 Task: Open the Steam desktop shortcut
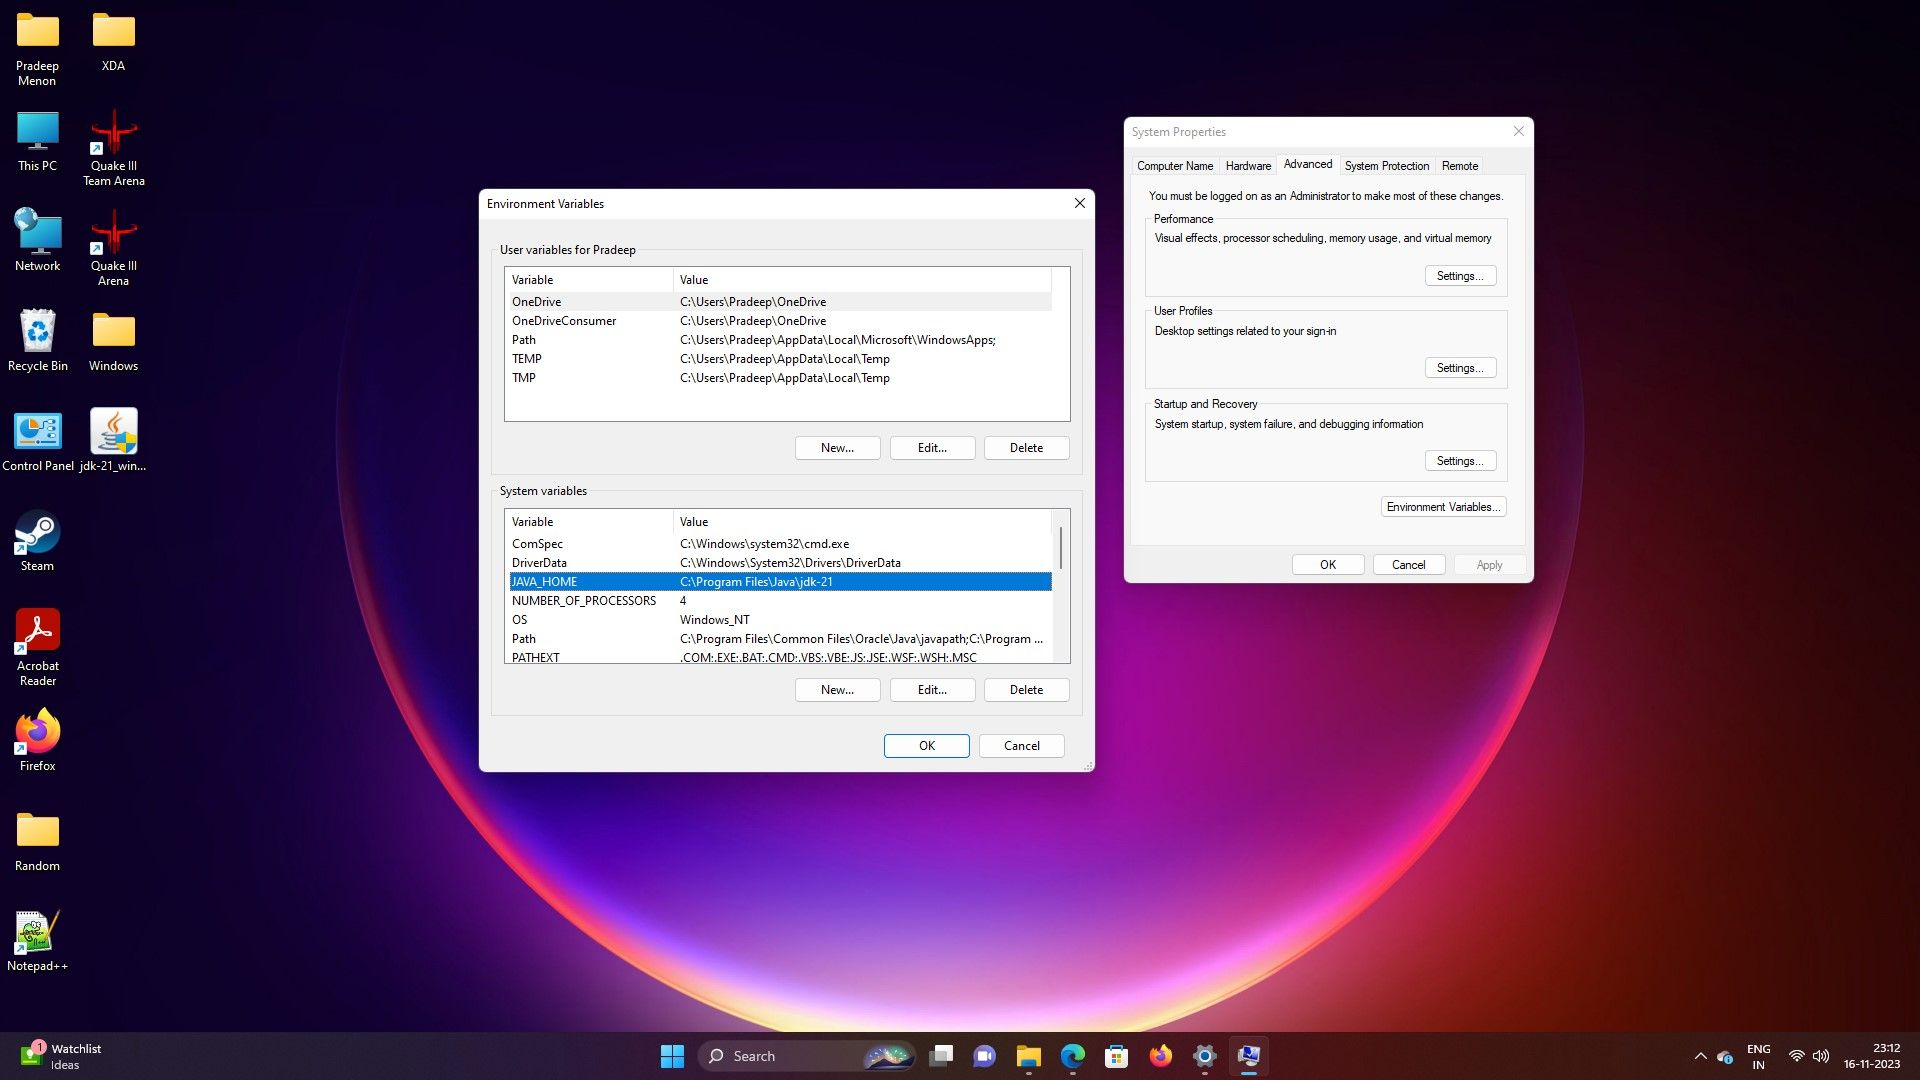(x=37, y=535)
